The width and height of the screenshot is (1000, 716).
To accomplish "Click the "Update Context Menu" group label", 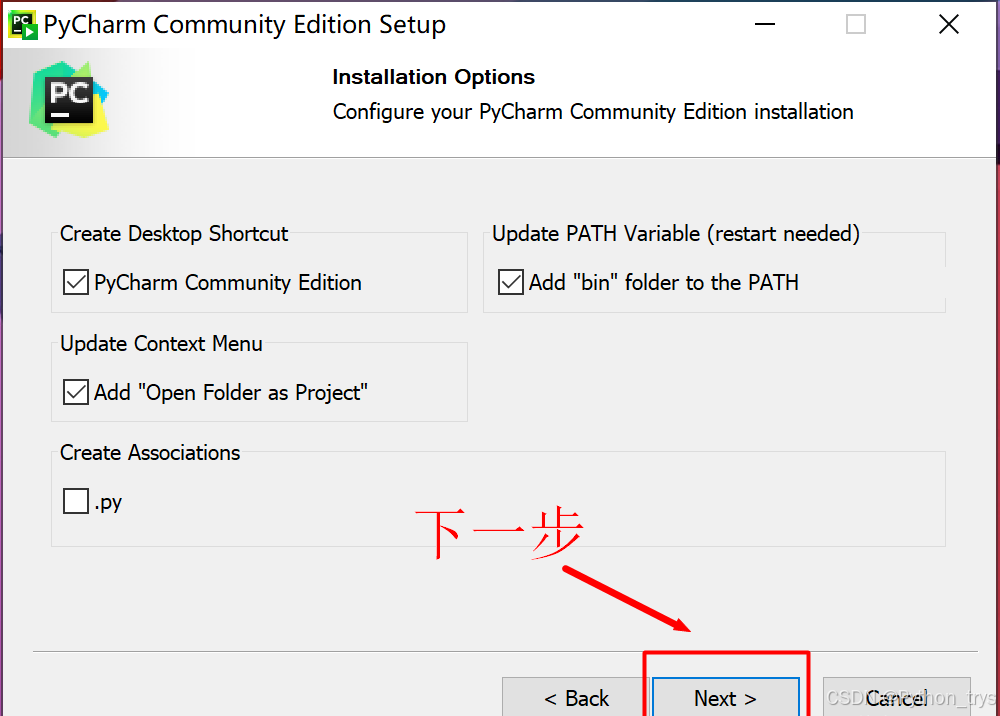I will coord(161,344).
